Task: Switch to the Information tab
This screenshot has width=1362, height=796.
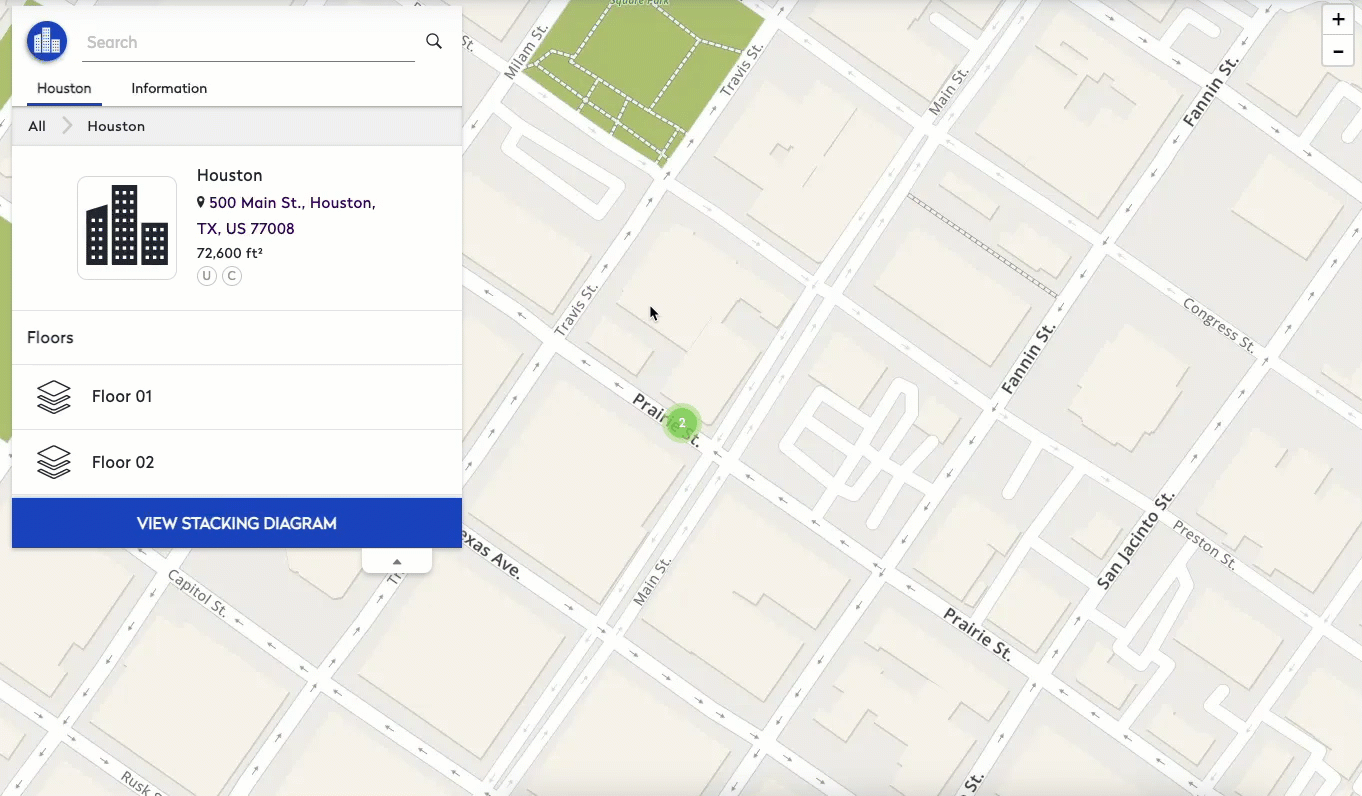Action: [x=169, y=88]
